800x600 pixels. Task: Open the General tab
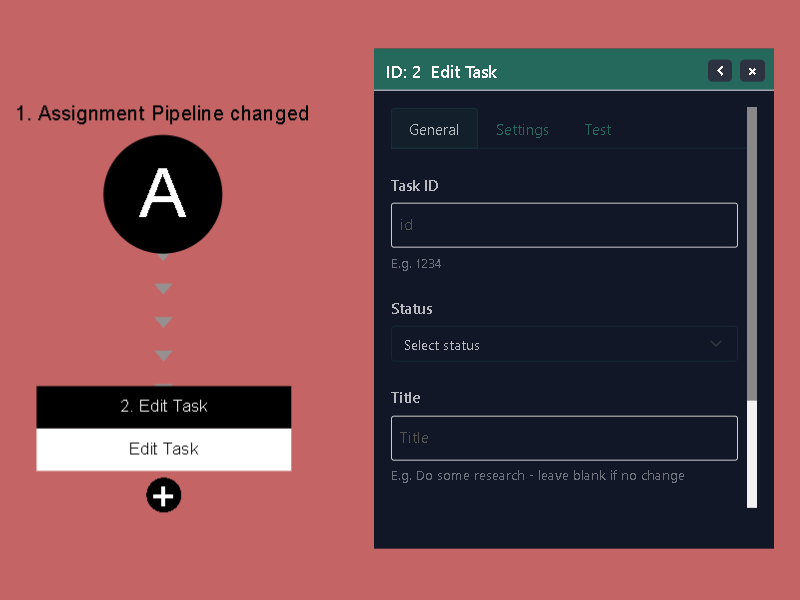(x=434, y=130)
